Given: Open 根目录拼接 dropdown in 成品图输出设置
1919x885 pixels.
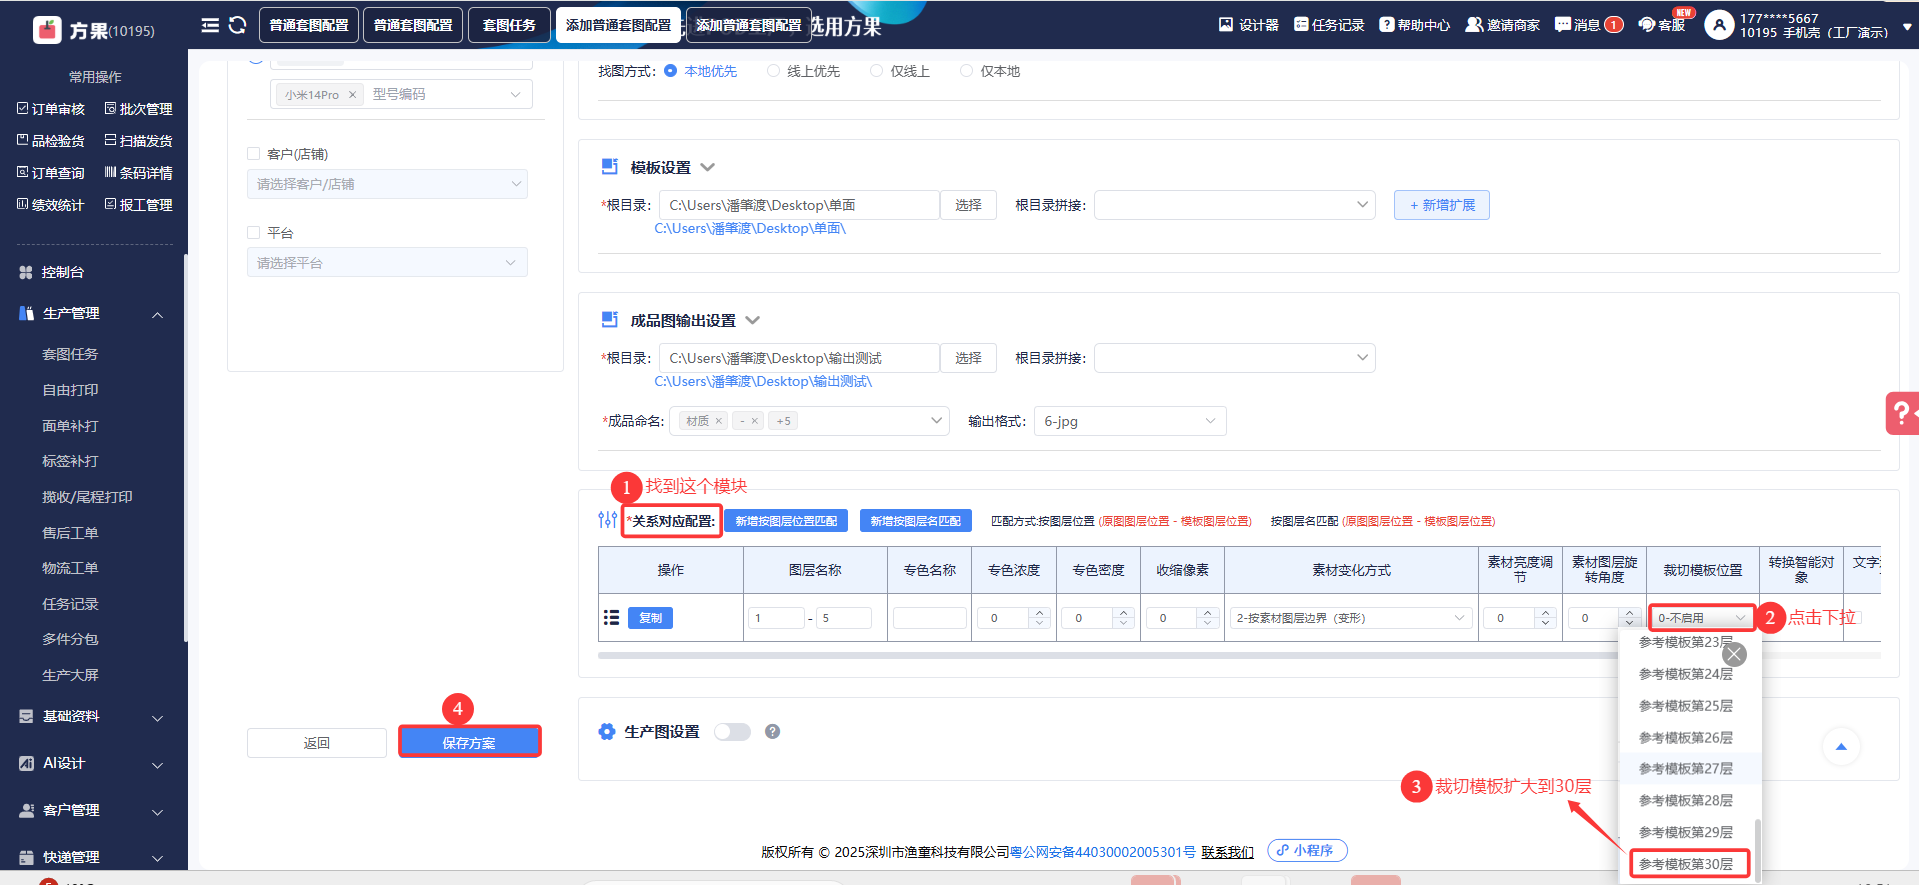Looking at the screenshot, I should coord(1235,358).
